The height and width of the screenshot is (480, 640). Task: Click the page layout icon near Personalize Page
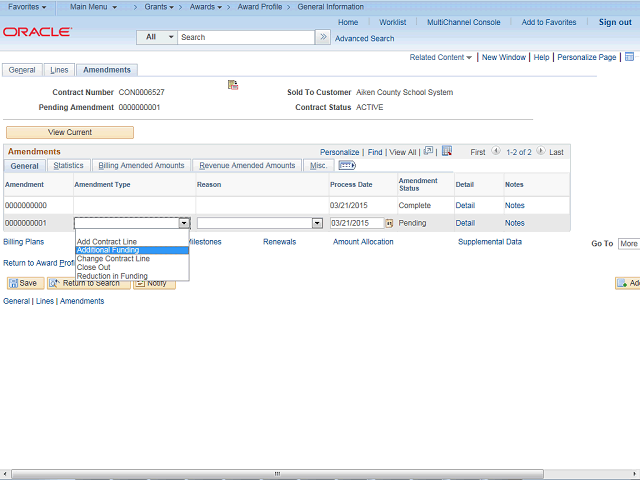(629, 57)
